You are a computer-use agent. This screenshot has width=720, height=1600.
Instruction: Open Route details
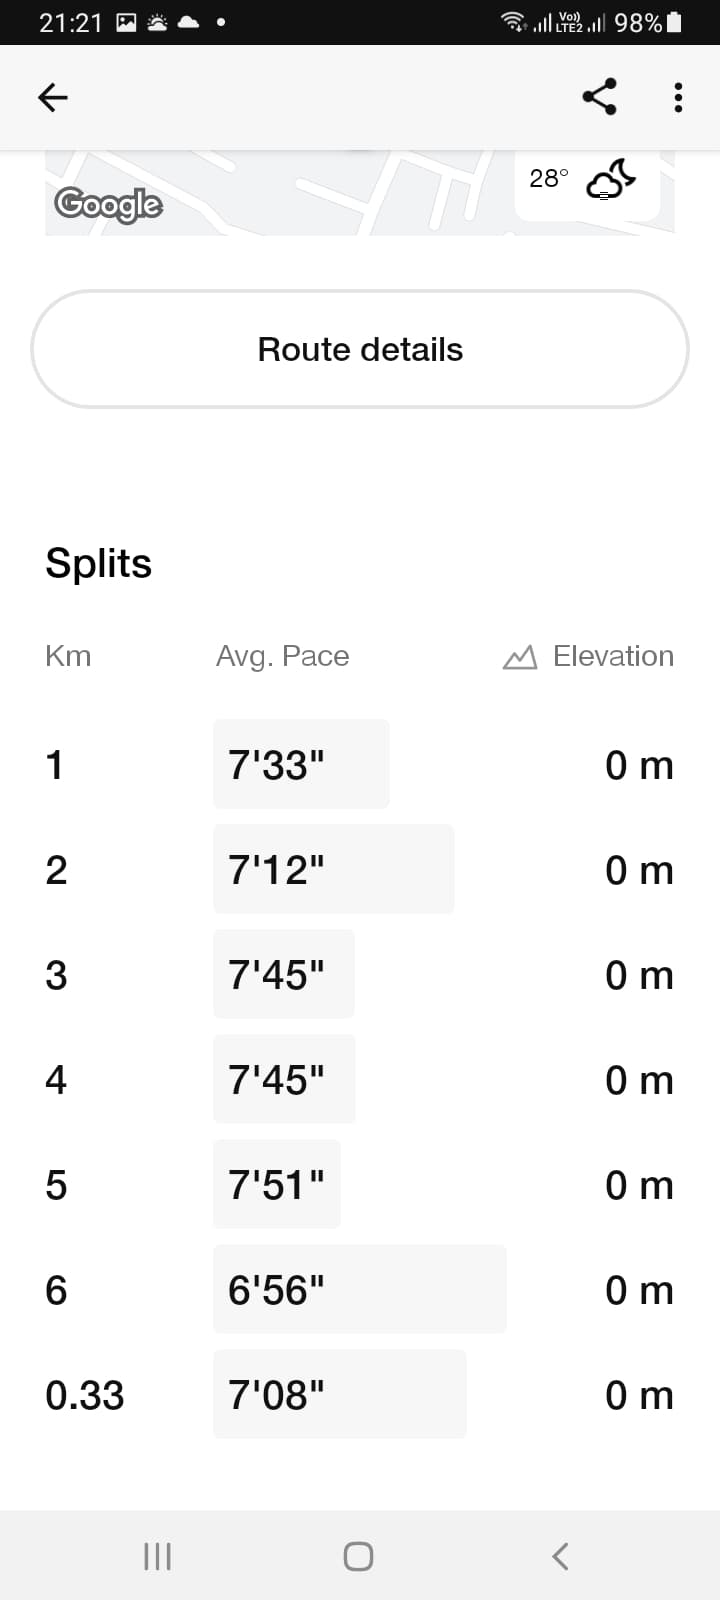pos(360,349)
